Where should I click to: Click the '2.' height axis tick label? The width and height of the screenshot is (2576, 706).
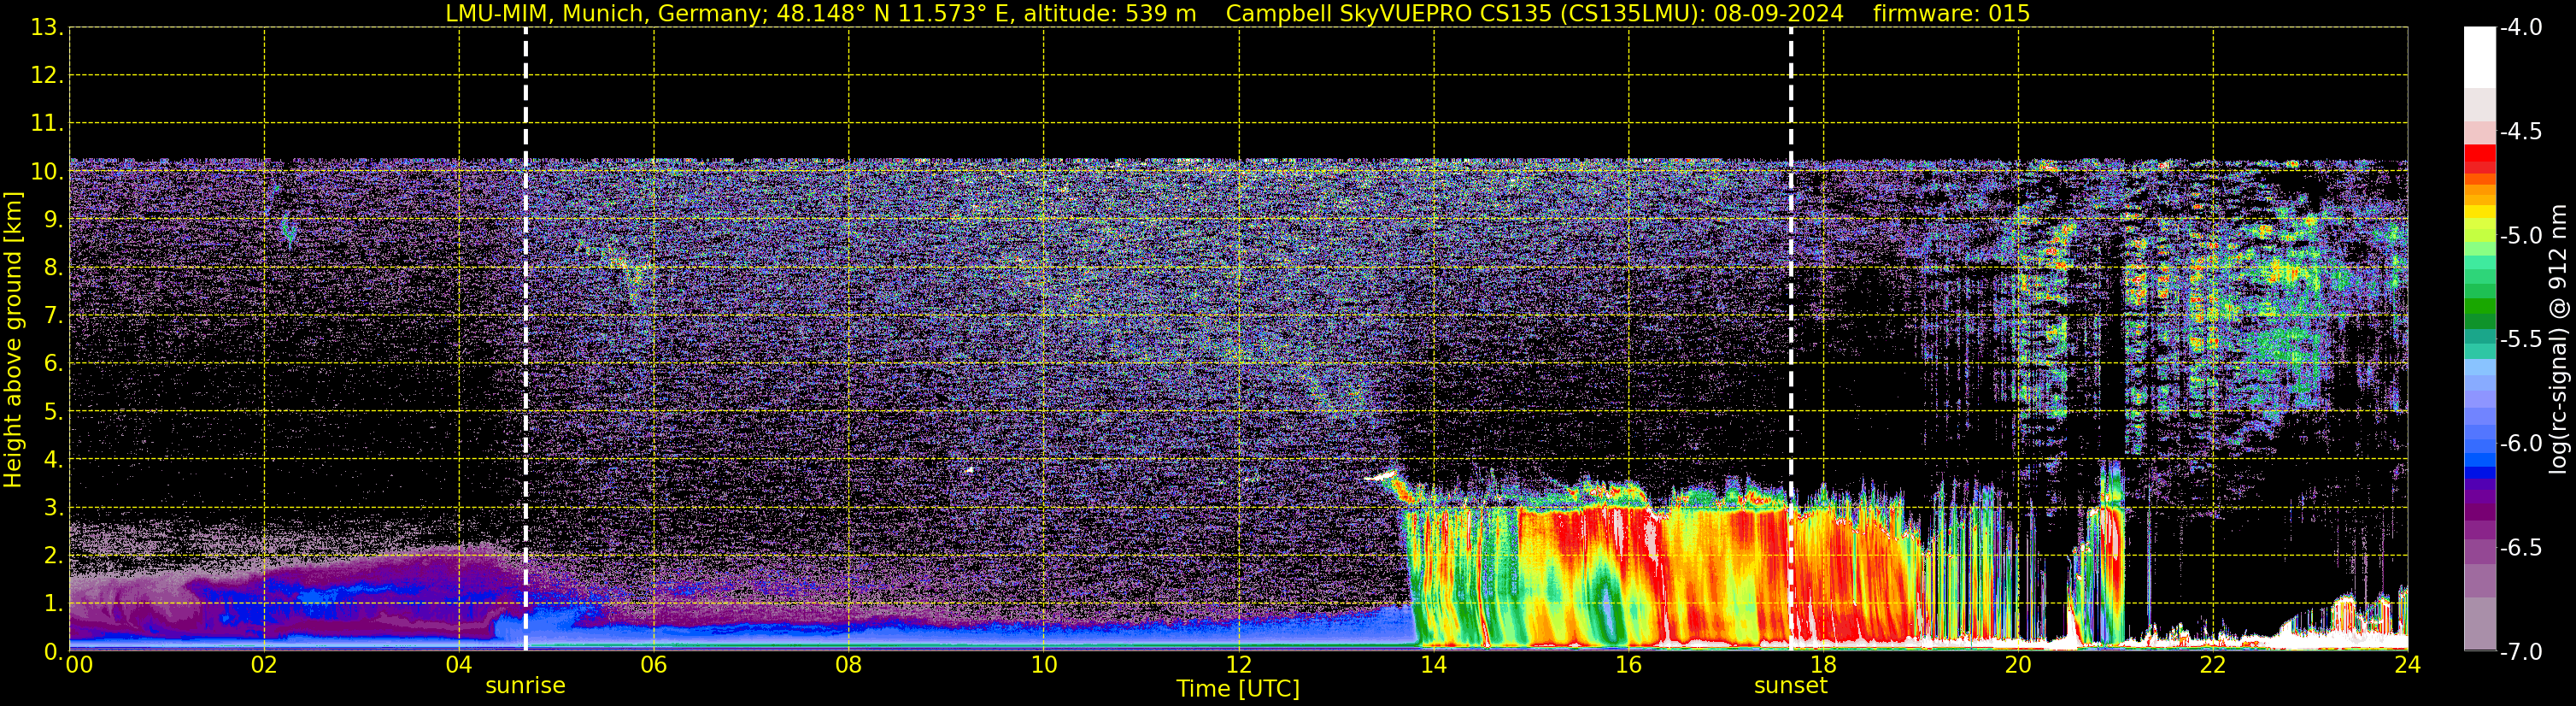click(x=54, y=555)
